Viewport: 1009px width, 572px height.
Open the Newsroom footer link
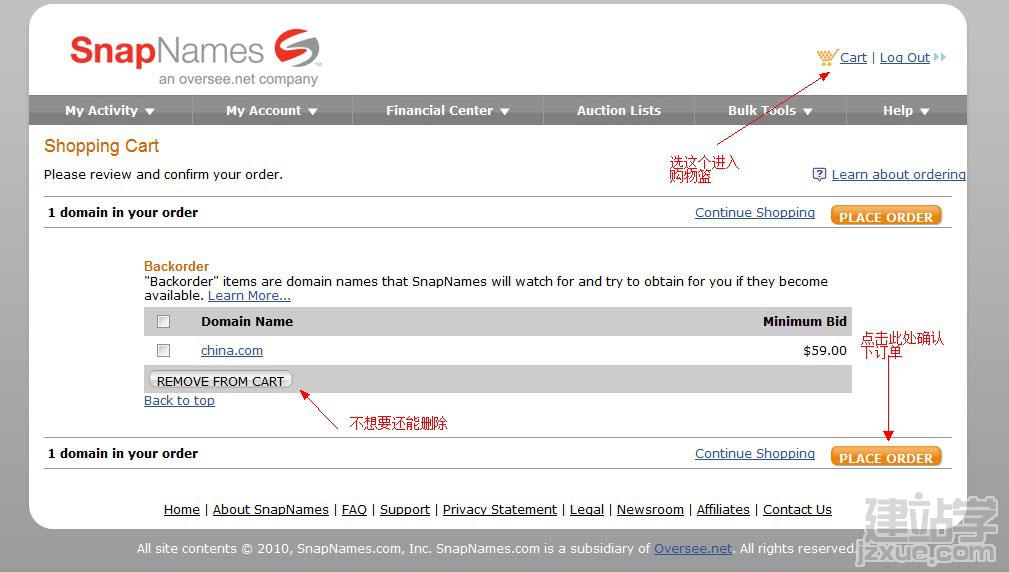[650, 510]
